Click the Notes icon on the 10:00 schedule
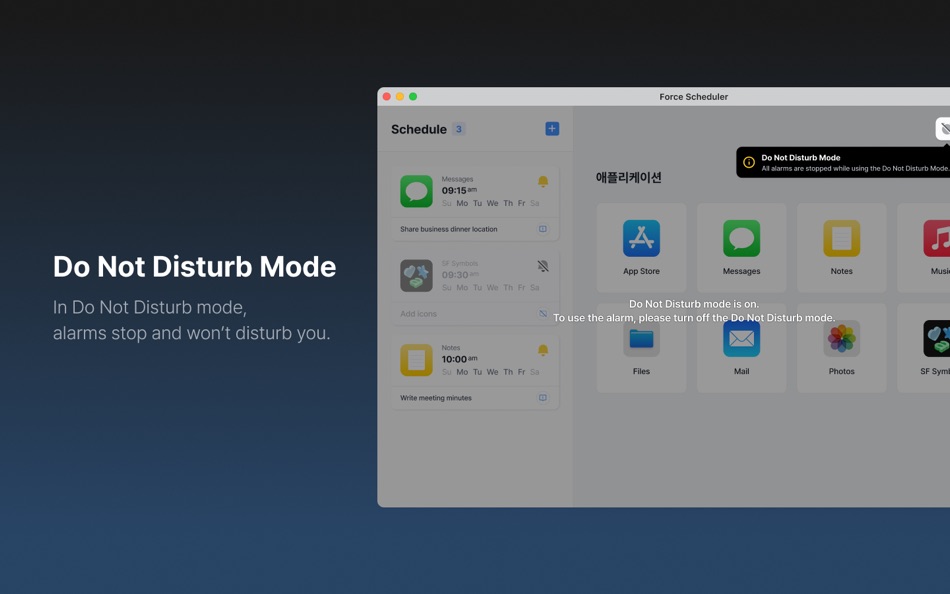 pyautogui.click(x=416, y=360)
